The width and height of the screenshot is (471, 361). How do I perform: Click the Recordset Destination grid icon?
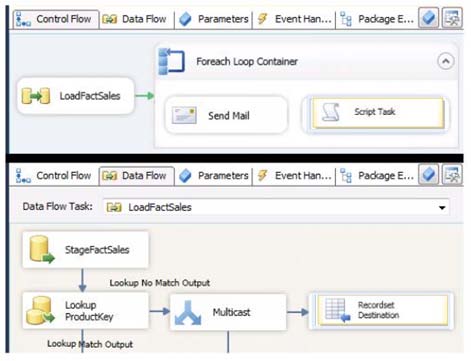[x=338, y=310]
